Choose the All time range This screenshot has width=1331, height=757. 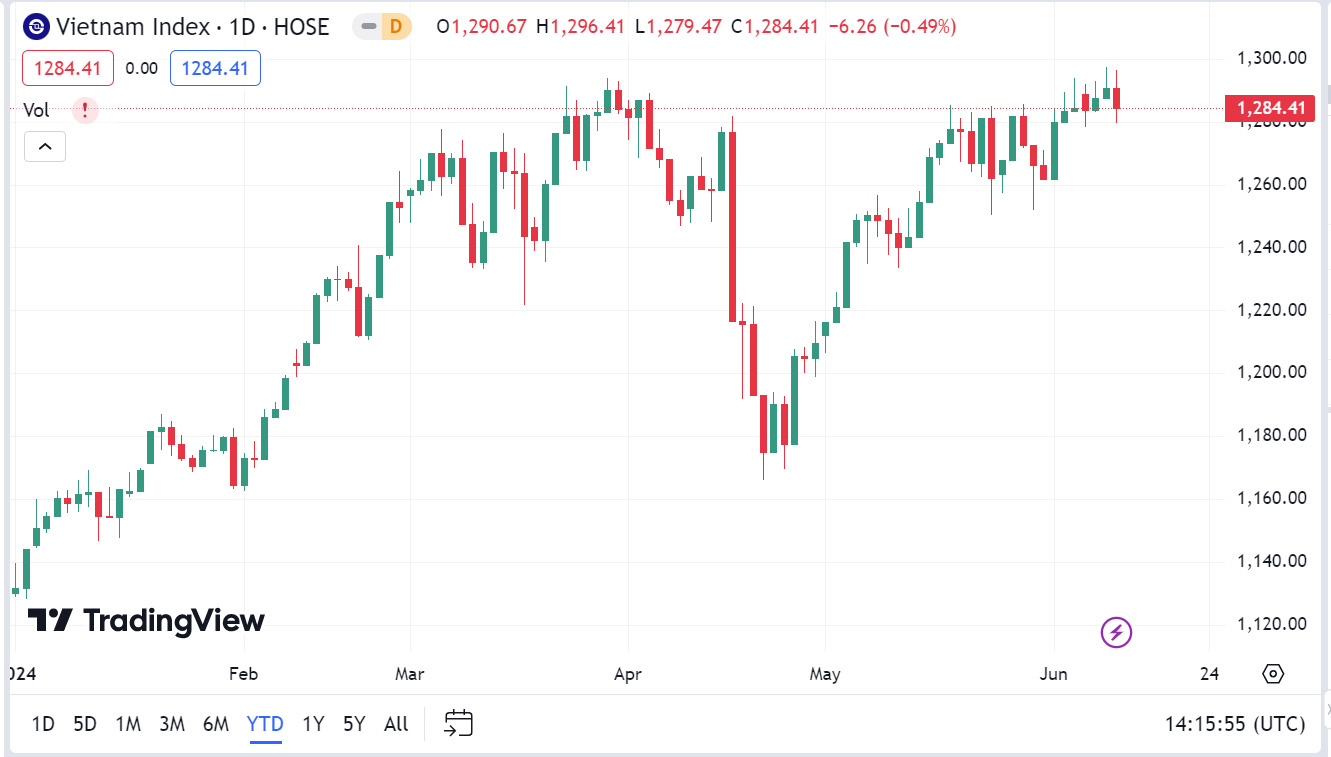tap(396, 724)
